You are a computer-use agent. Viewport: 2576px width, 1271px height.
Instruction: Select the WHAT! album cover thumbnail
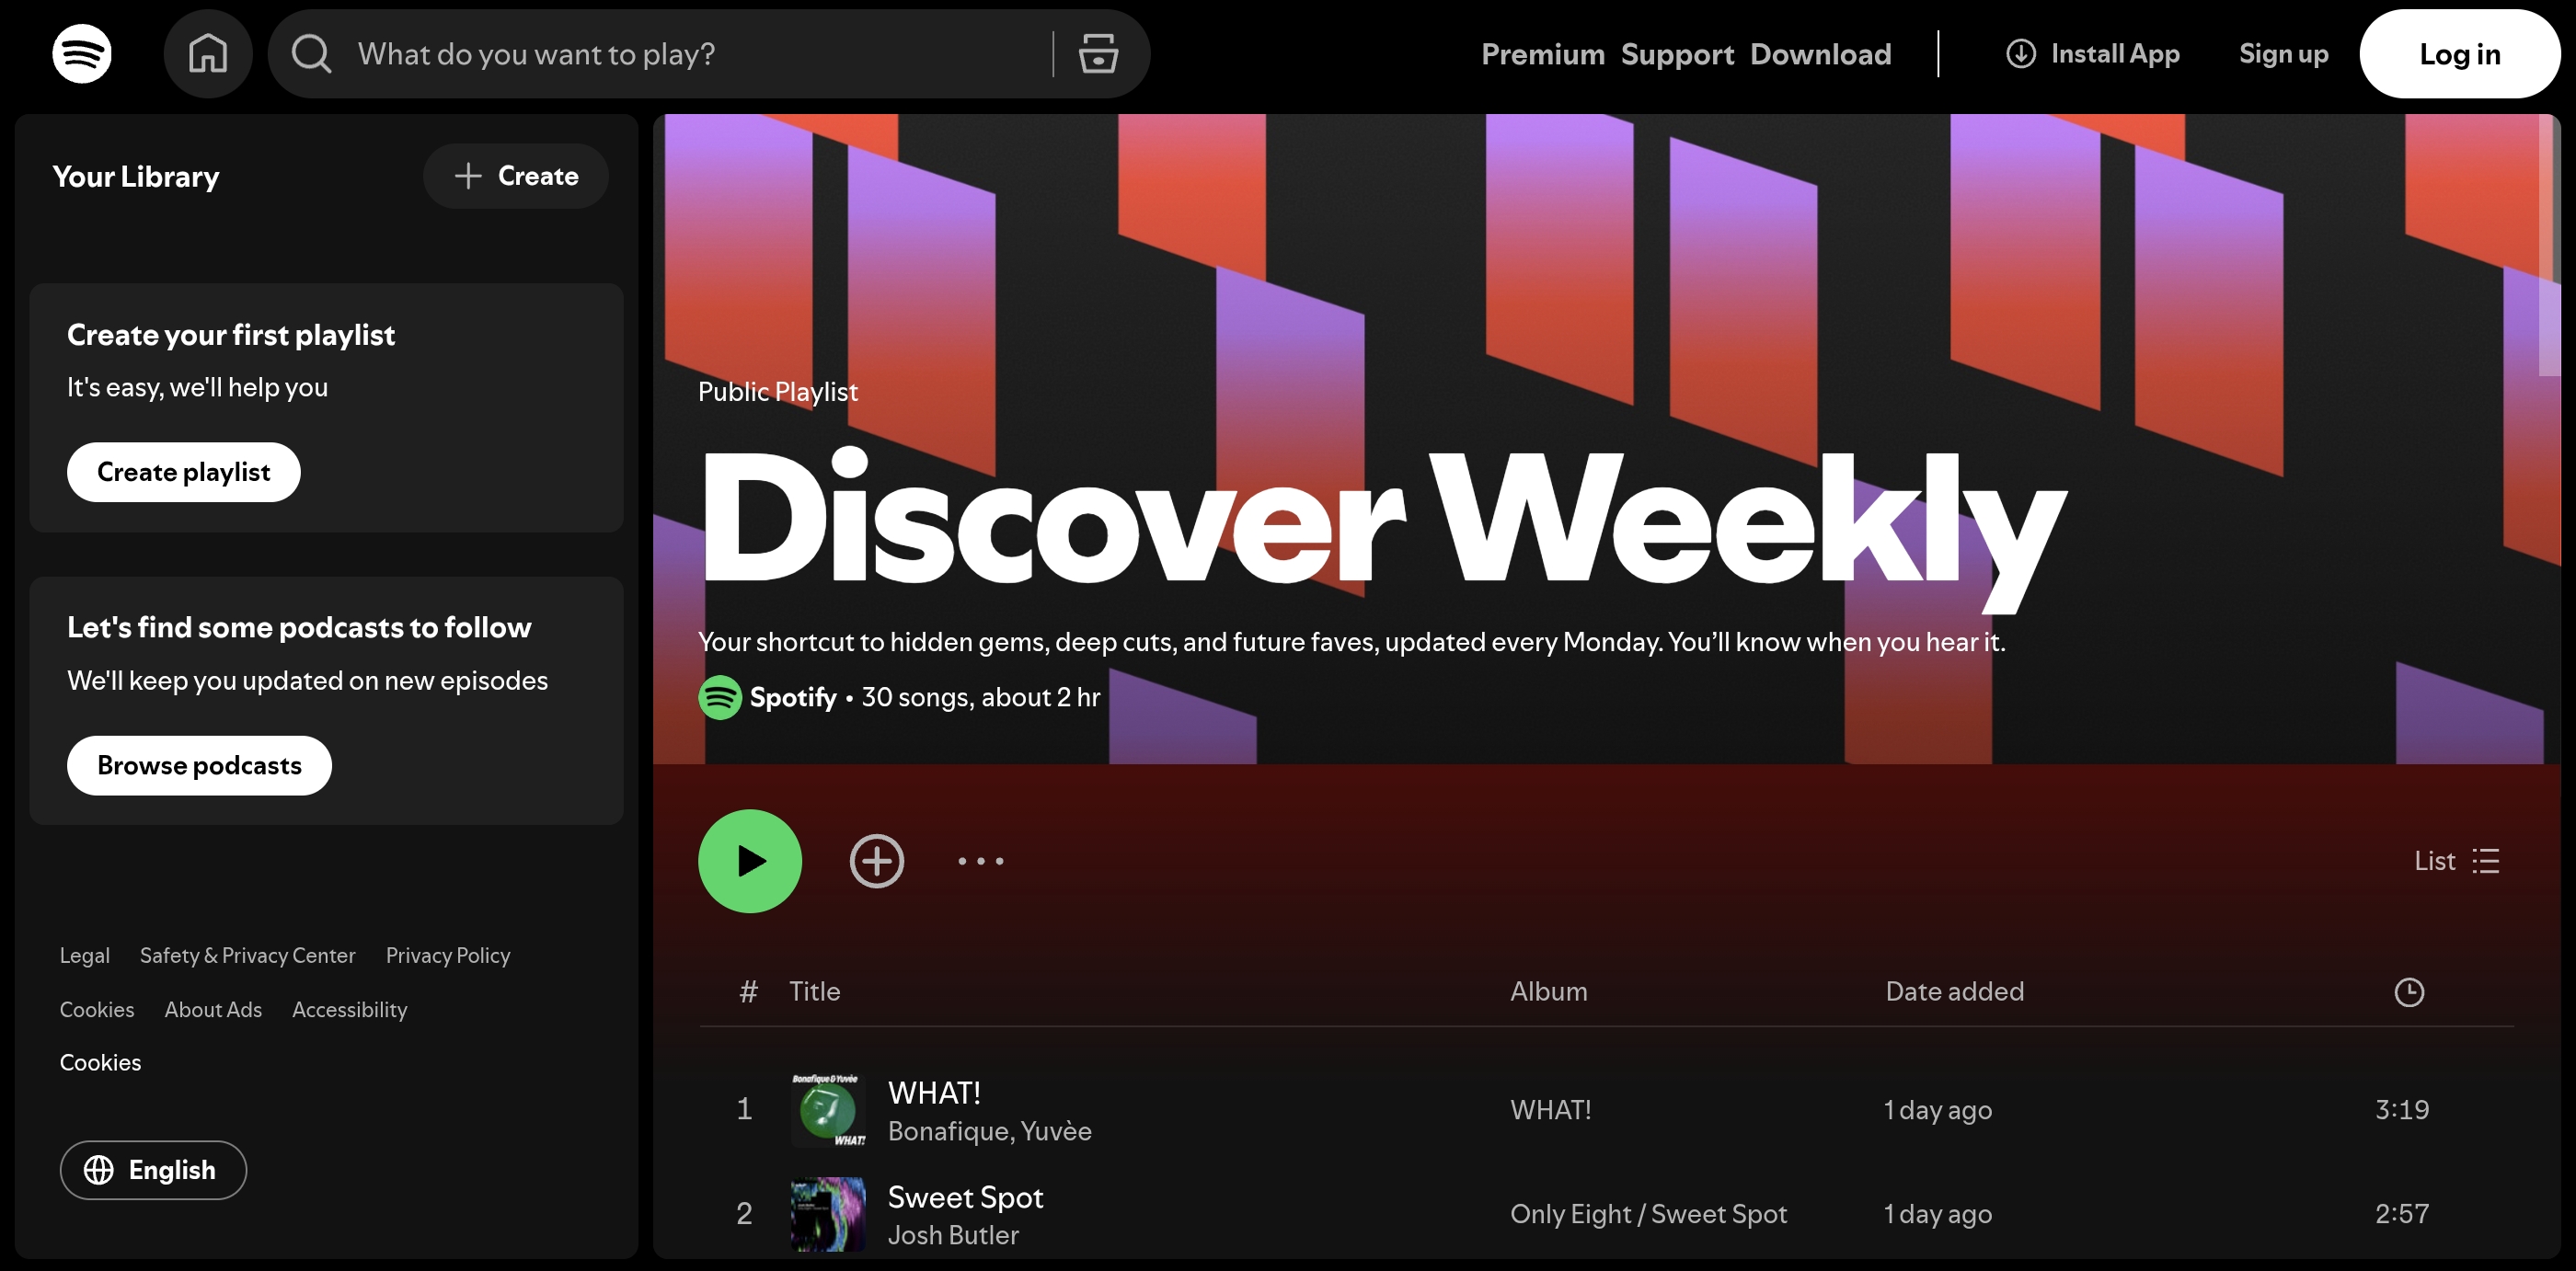(x=828, y=1110)
